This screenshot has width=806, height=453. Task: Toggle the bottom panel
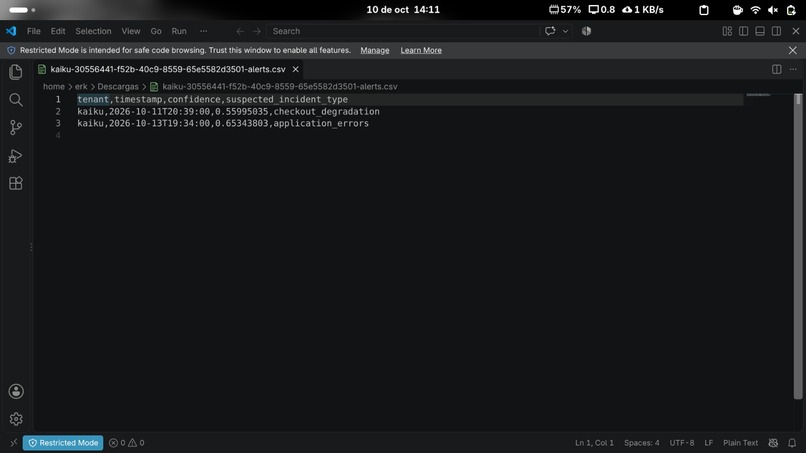pos(760,31)
